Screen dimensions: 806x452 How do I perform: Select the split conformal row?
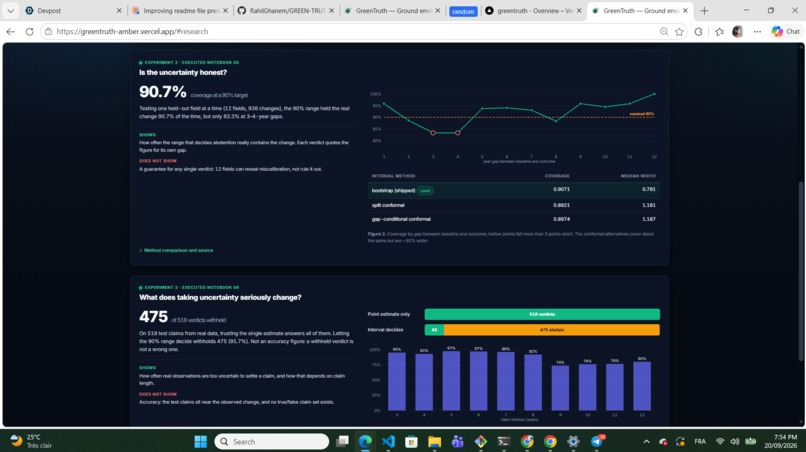point(514,205)
